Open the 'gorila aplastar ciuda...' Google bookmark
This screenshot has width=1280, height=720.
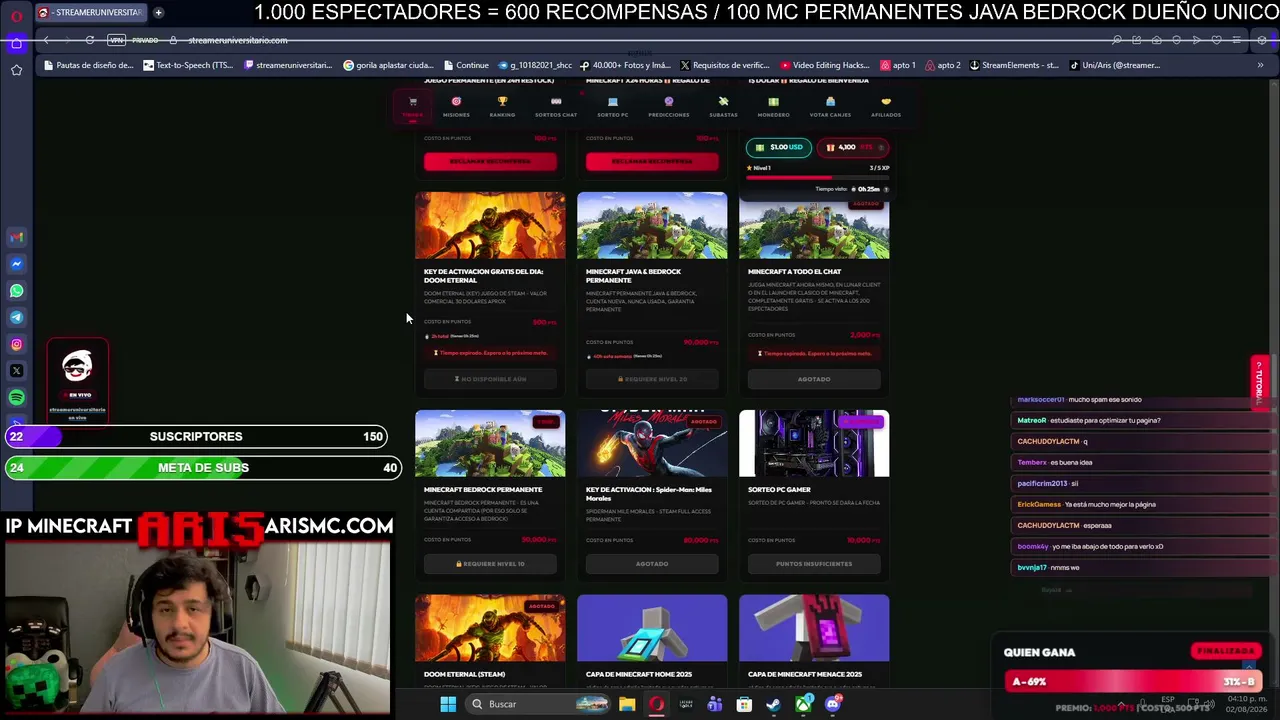coord(389,65)
